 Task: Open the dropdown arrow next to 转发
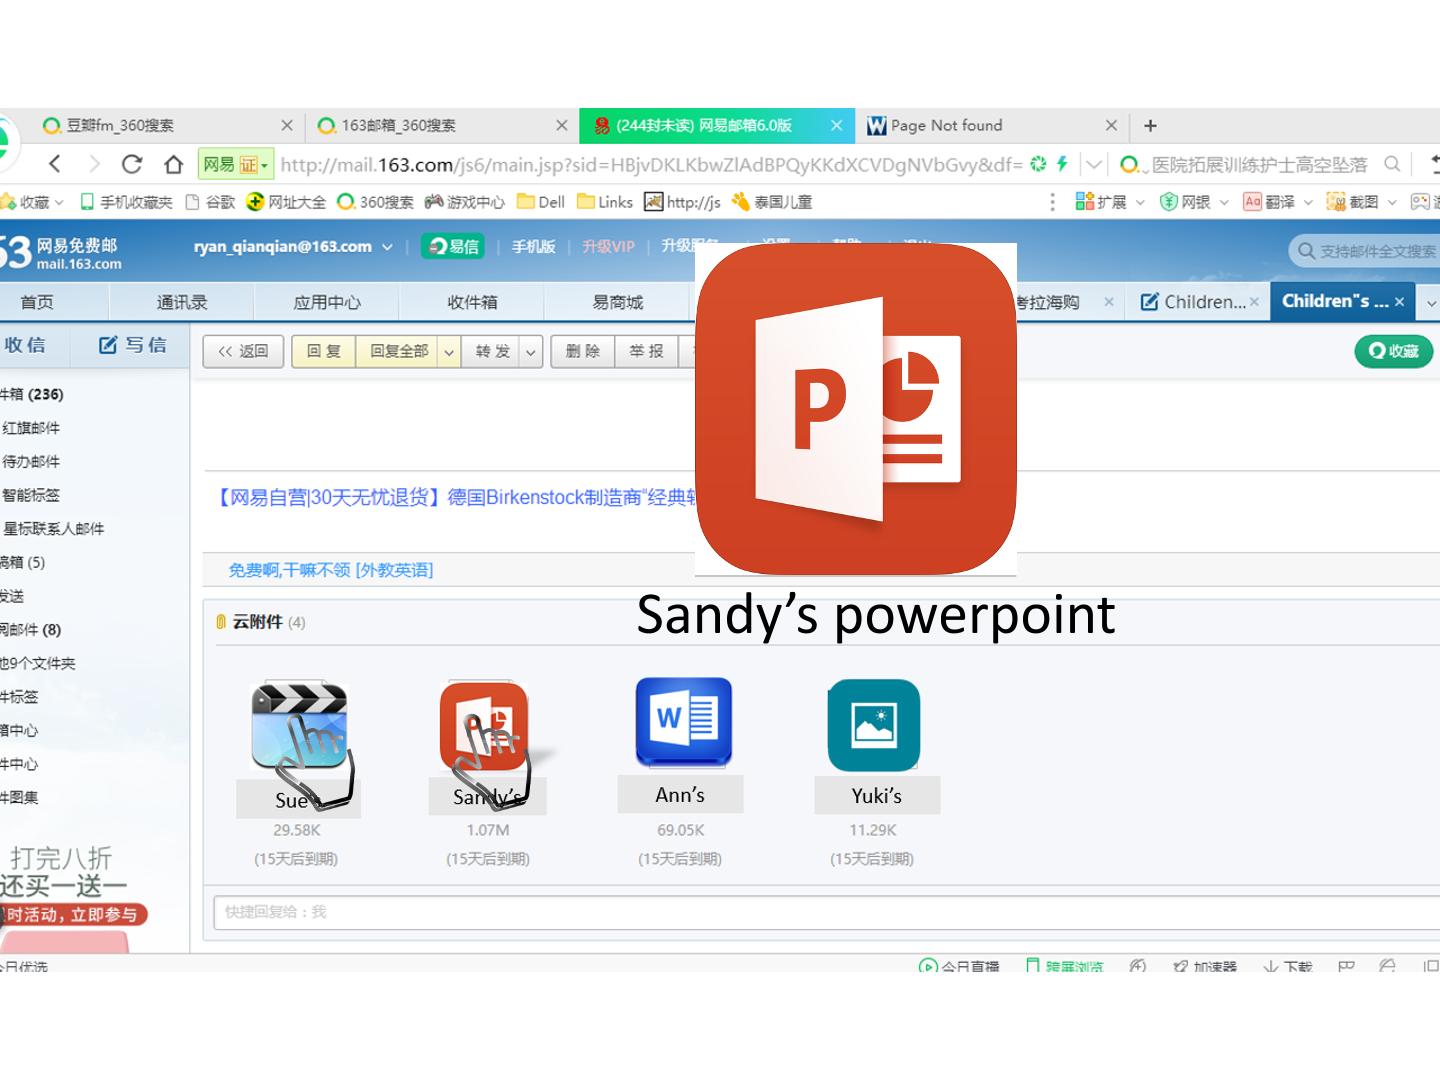531,352
